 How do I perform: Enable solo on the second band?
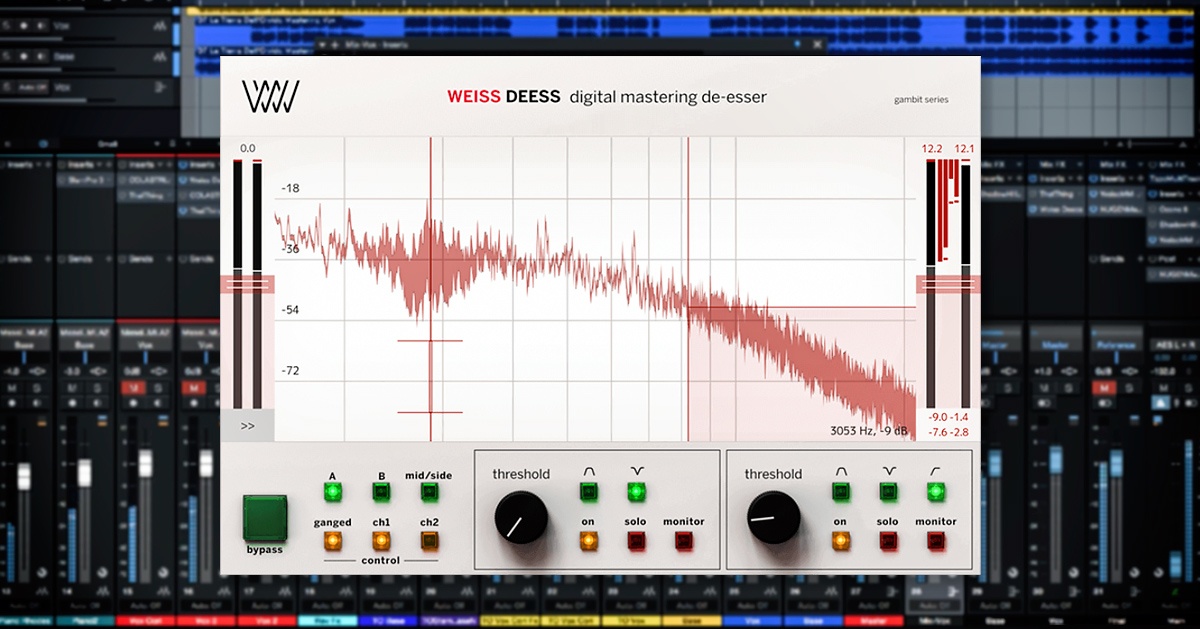click(x=887, y=541)
